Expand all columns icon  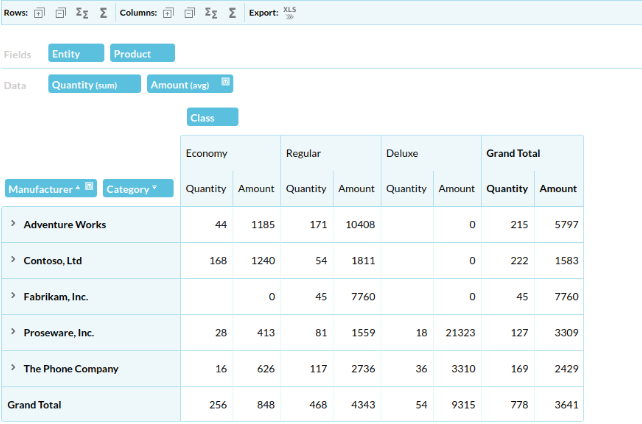tap(168, 13)
